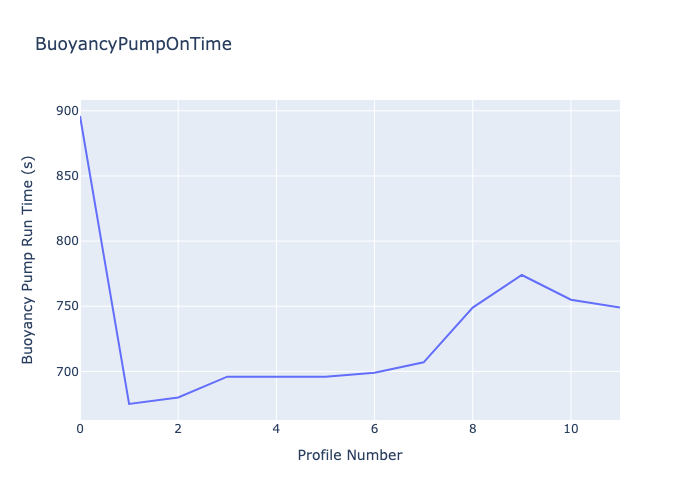Click the line's starting point at profile 0
Screen dimensions: 700x500
click(81, 116)
